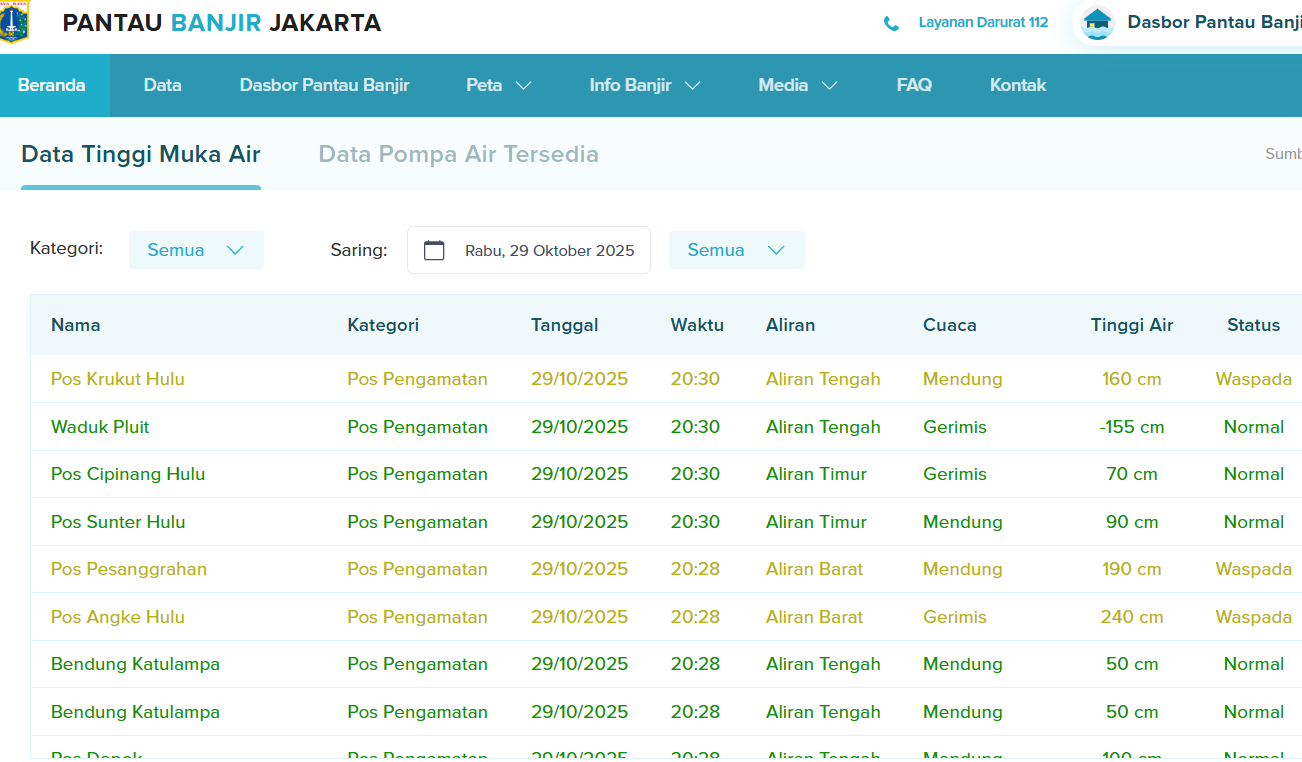Select the Data Tinggi Muka Air tab

click(141, 154)
